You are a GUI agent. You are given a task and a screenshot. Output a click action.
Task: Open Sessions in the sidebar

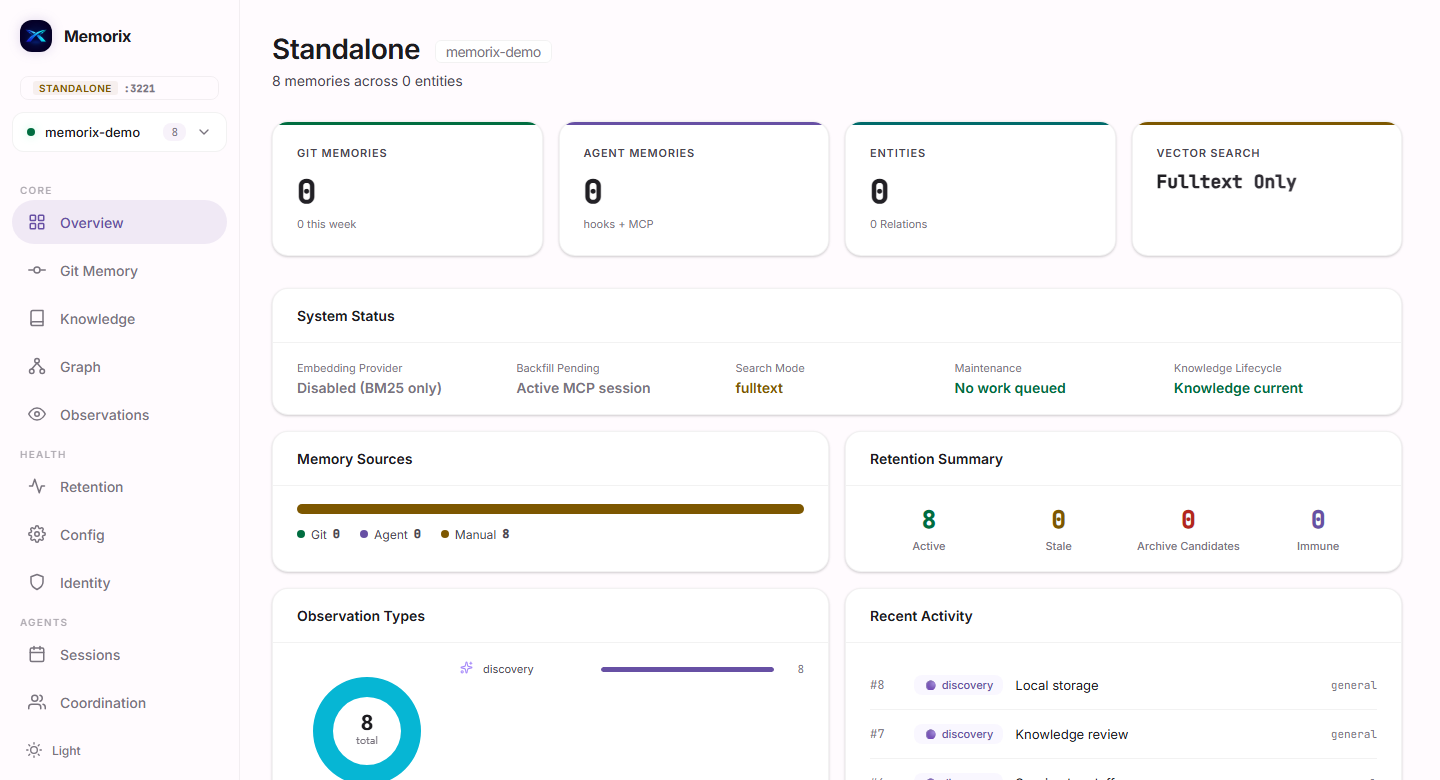(x=119, y=654)
